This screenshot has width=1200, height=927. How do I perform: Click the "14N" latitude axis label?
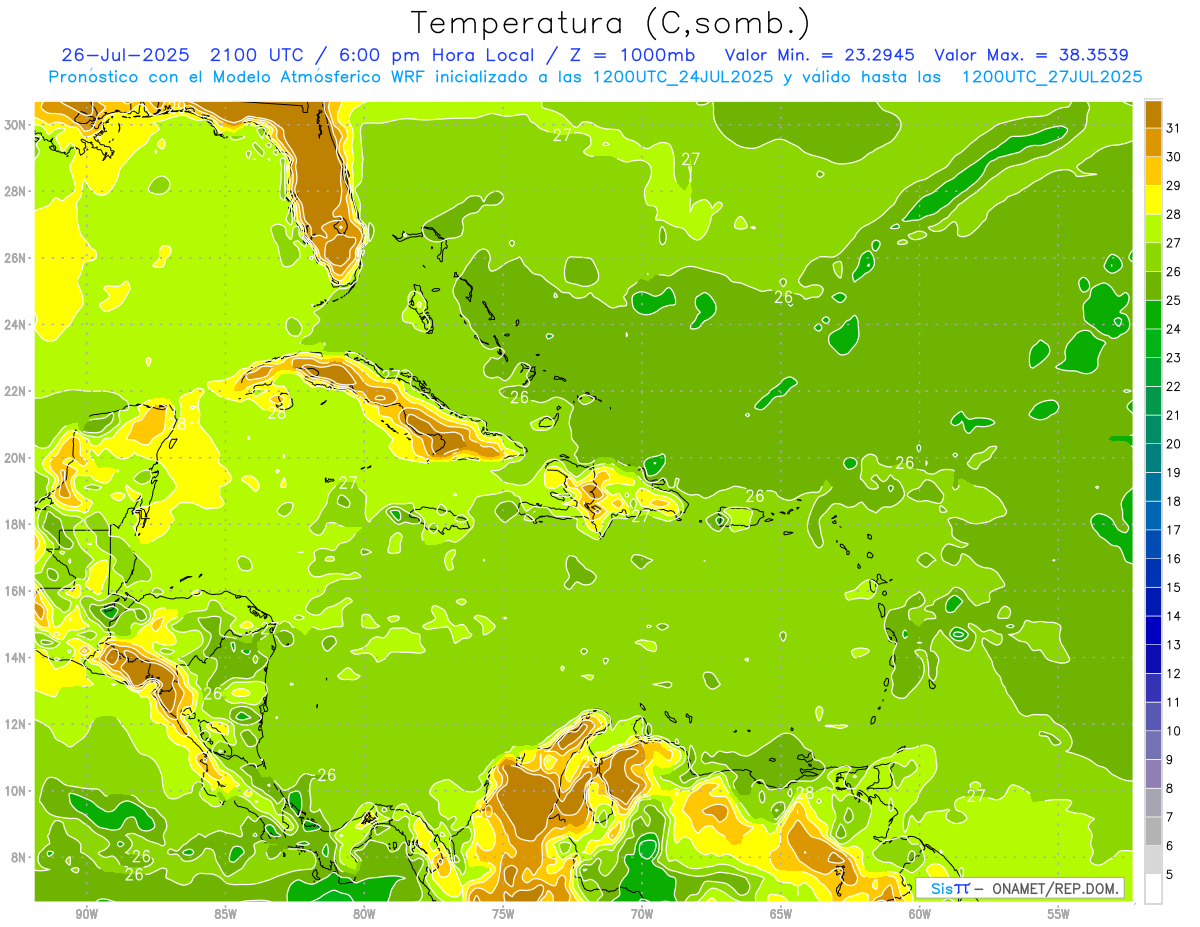point(15,657)
